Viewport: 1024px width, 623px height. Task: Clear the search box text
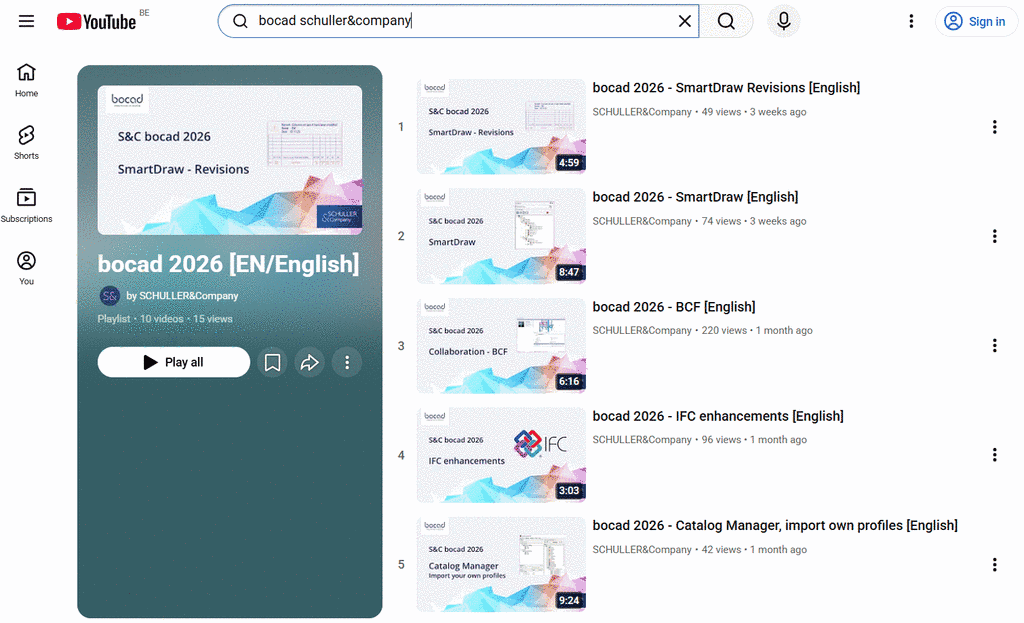pos(684,21)
